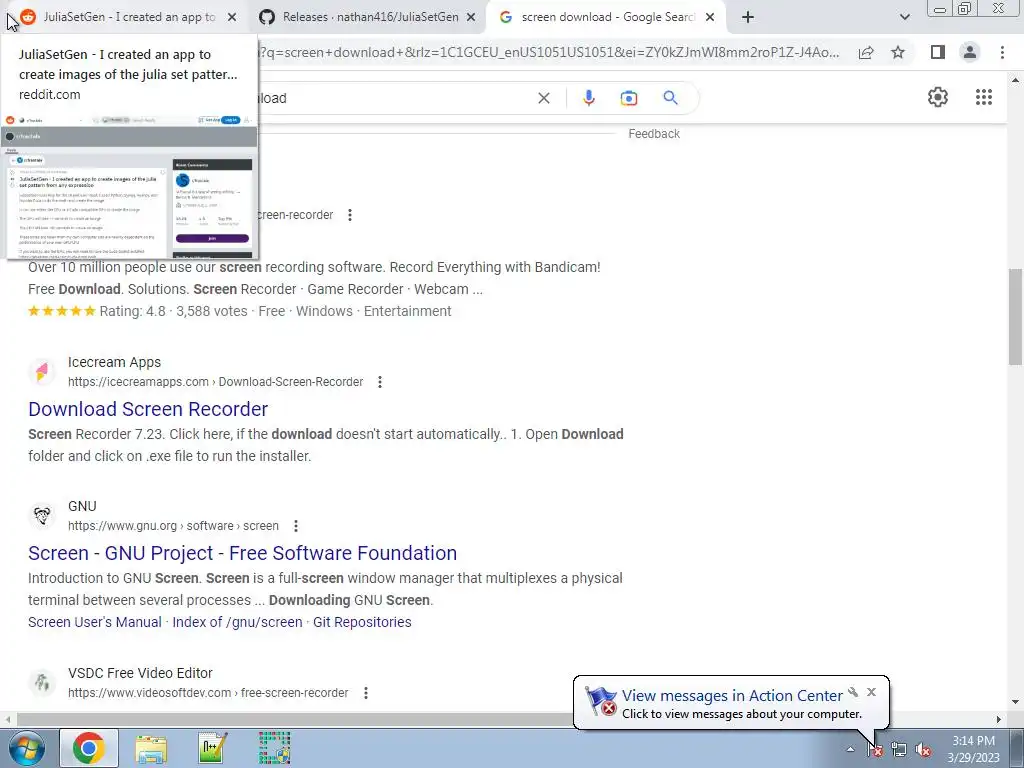Image resolution: width=1024 pixels, height=768 pixels.
Task: Click the reddit tab preview thumbnail
Action: coord(129,186)
